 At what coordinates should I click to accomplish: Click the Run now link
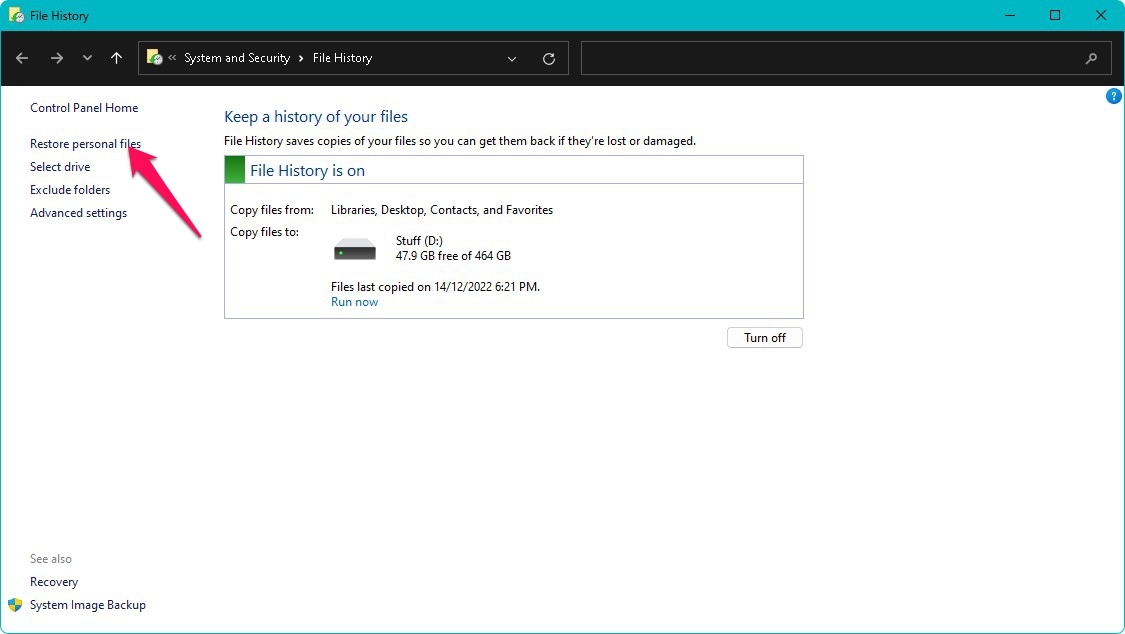354,302
